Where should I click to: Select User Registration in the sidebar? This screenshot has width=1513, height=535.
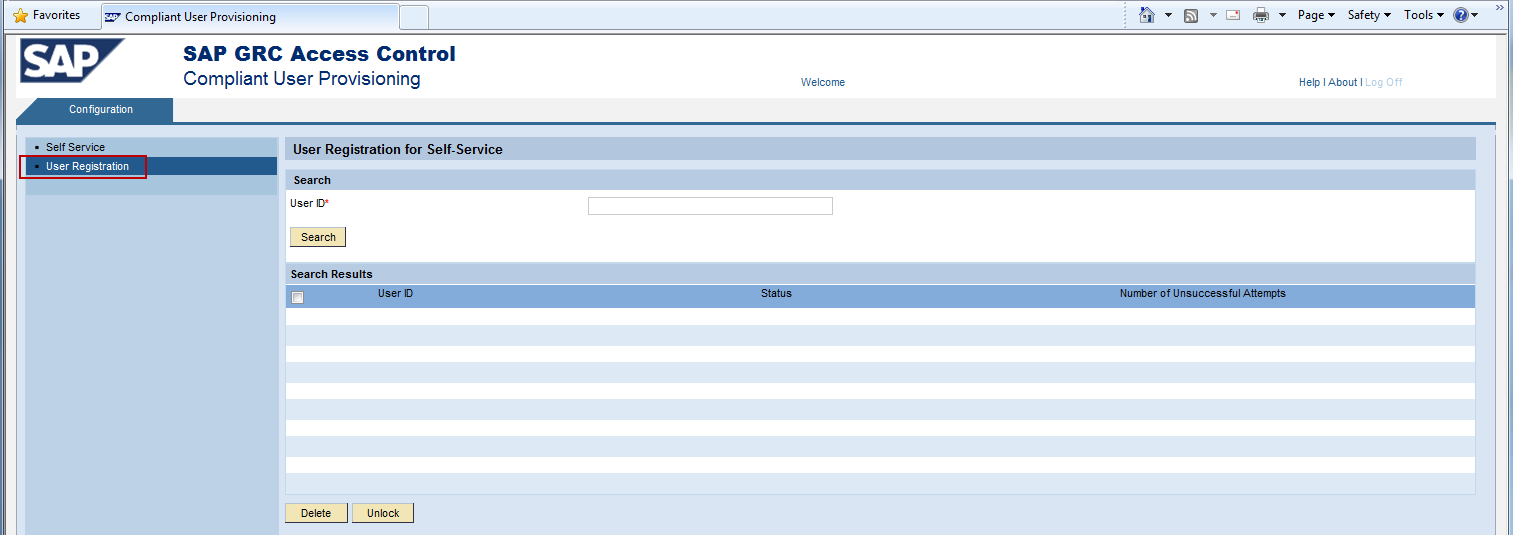click(x=87, y=166)
